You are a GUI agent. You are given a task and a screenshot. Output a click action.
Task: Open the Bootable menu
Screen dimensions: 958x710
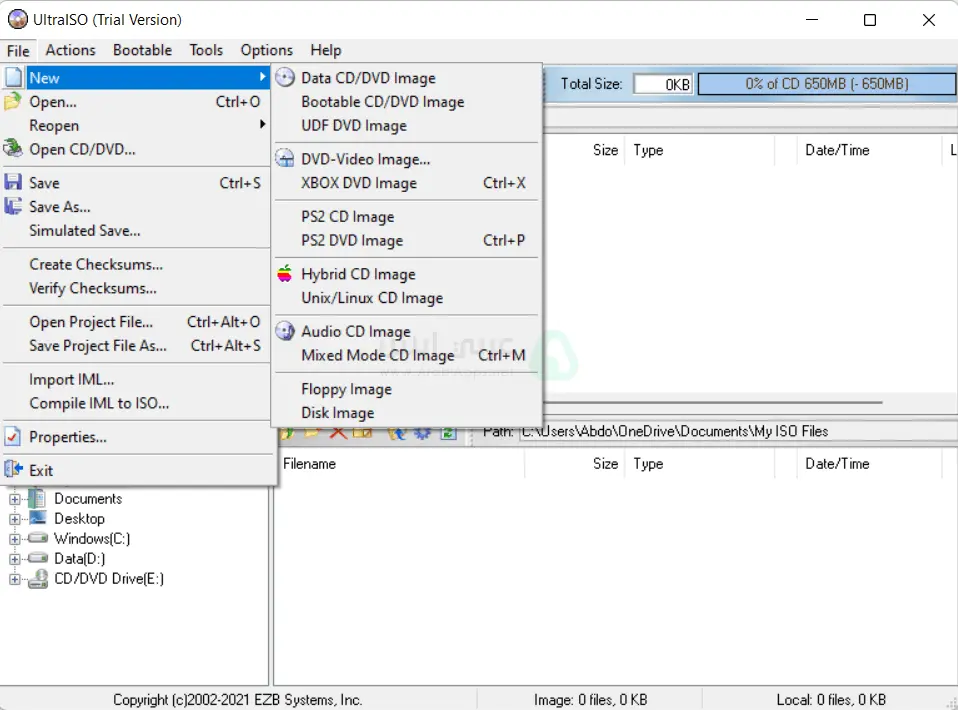pyautogui.click(x=142, y=50)
